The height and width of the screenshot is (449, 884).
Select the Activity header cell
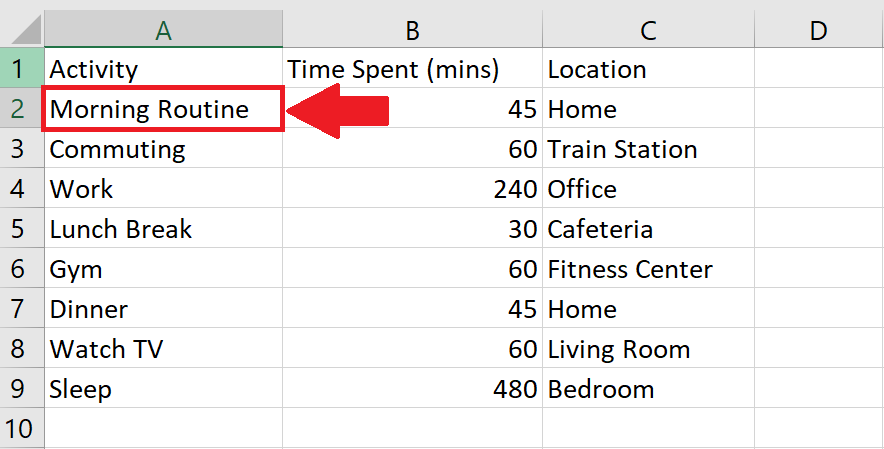pyautogui.click(x=163, y=68)
